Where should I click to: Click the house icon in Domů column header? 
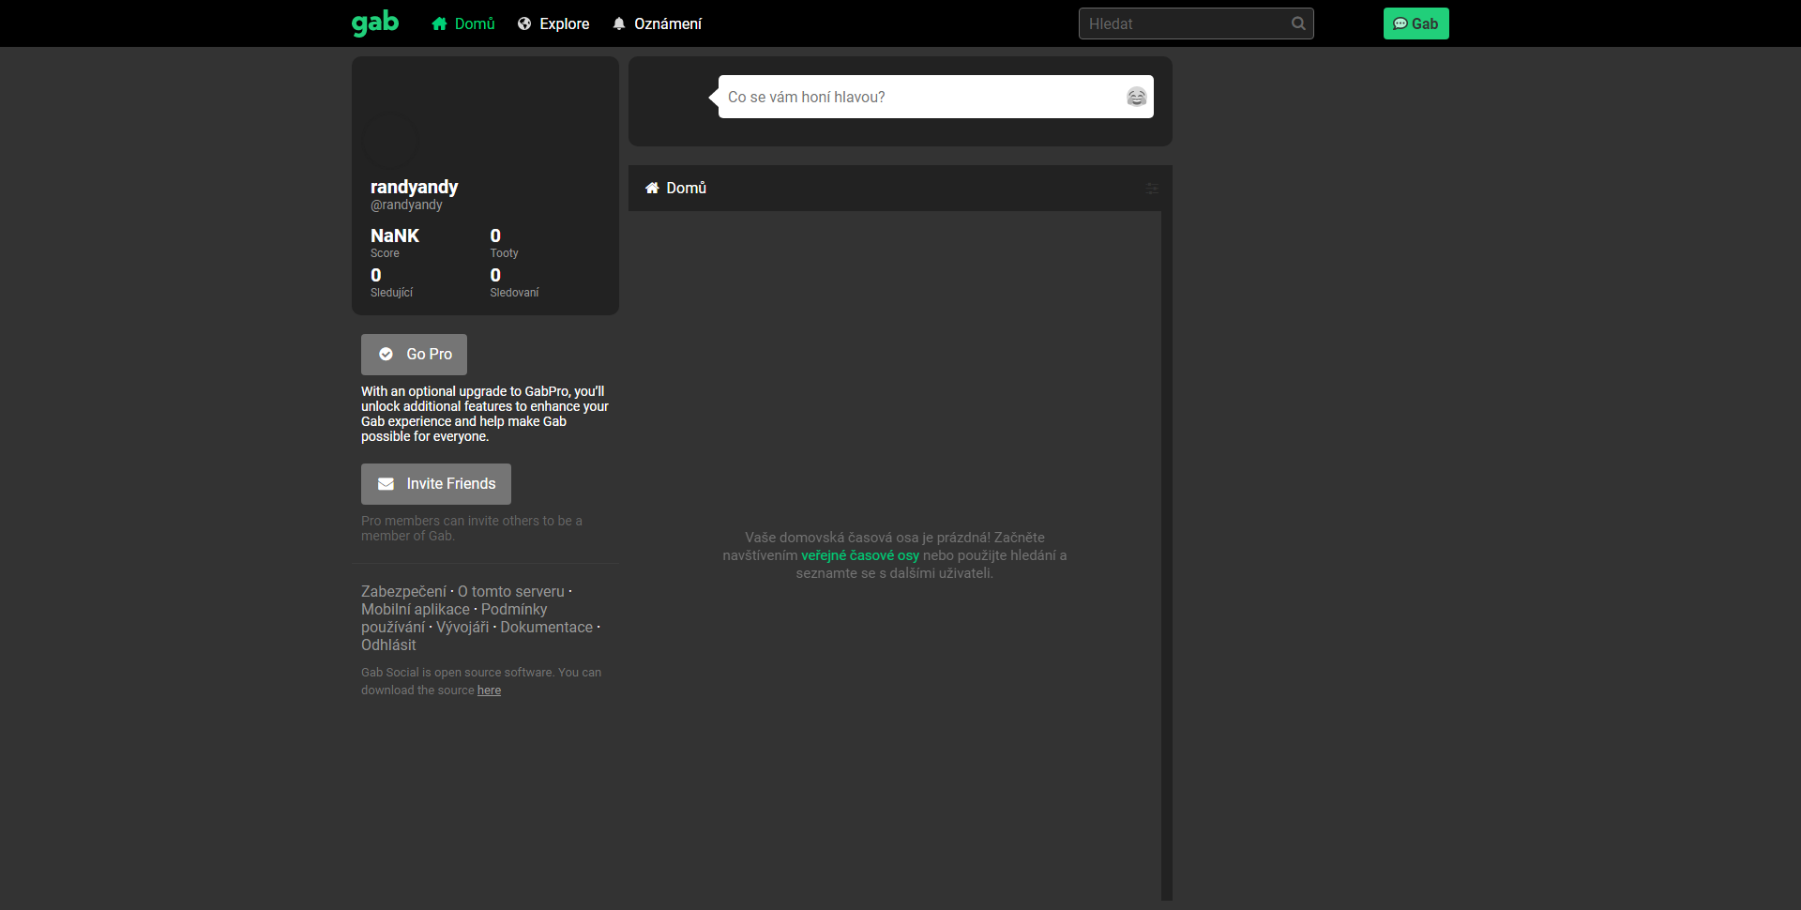[652, 188]
